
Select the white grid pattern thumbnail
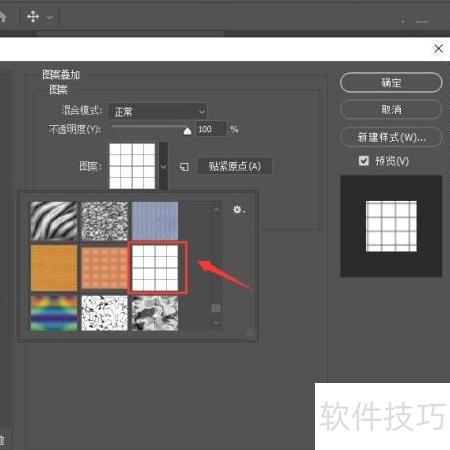click(155, 268)
